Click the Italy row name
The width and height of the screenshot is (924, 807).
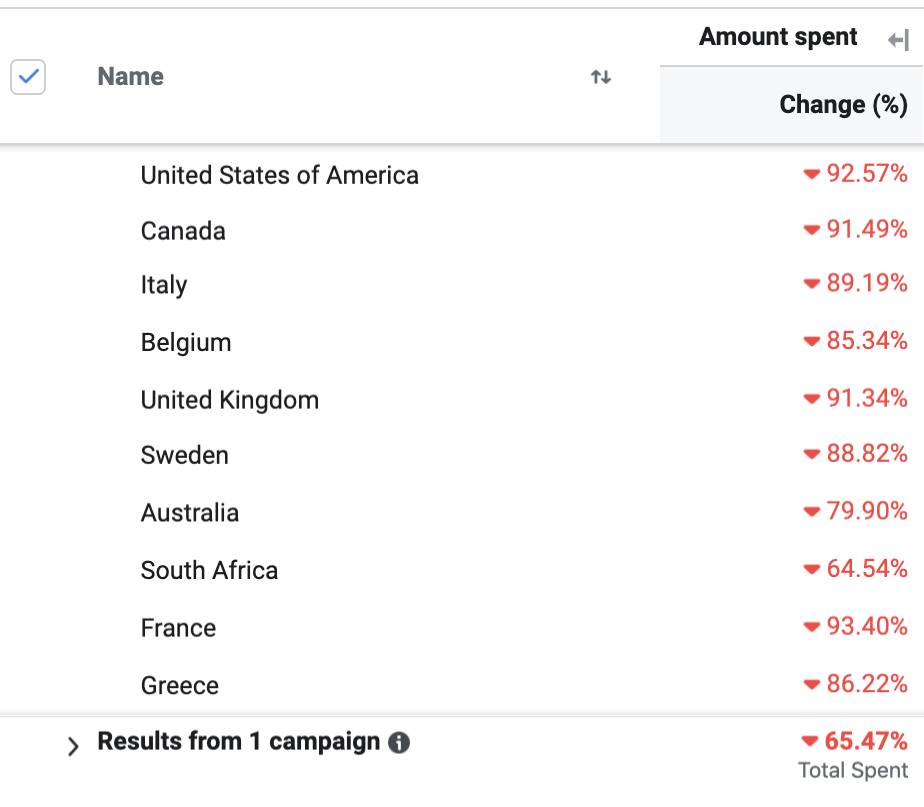164,285
